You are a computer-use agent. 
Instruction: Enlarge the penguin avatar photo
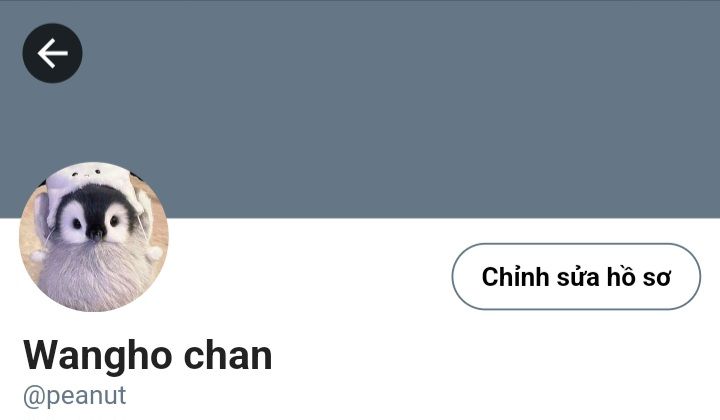94,237
